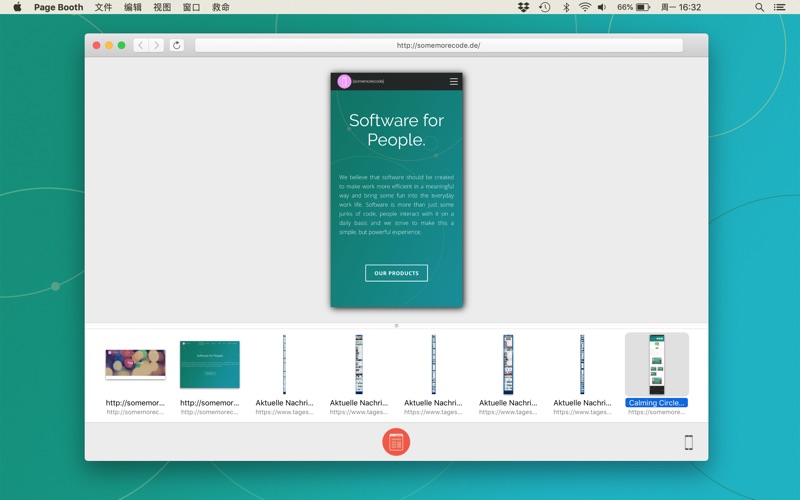This screenshot has height=500, width=800.
Task: Open the Apple menu
Action: coord(17,7)
